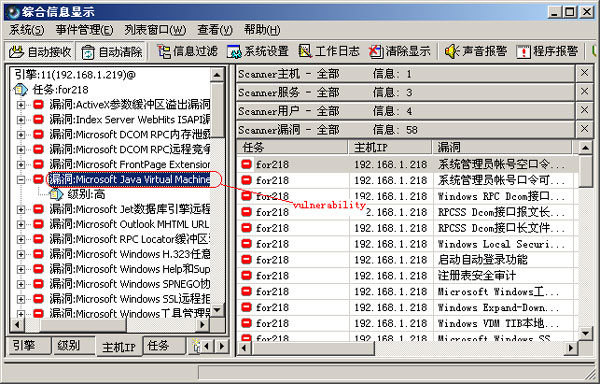Switch to the 引擎 tab
The image size is (600, 384).
click(30, 346)
